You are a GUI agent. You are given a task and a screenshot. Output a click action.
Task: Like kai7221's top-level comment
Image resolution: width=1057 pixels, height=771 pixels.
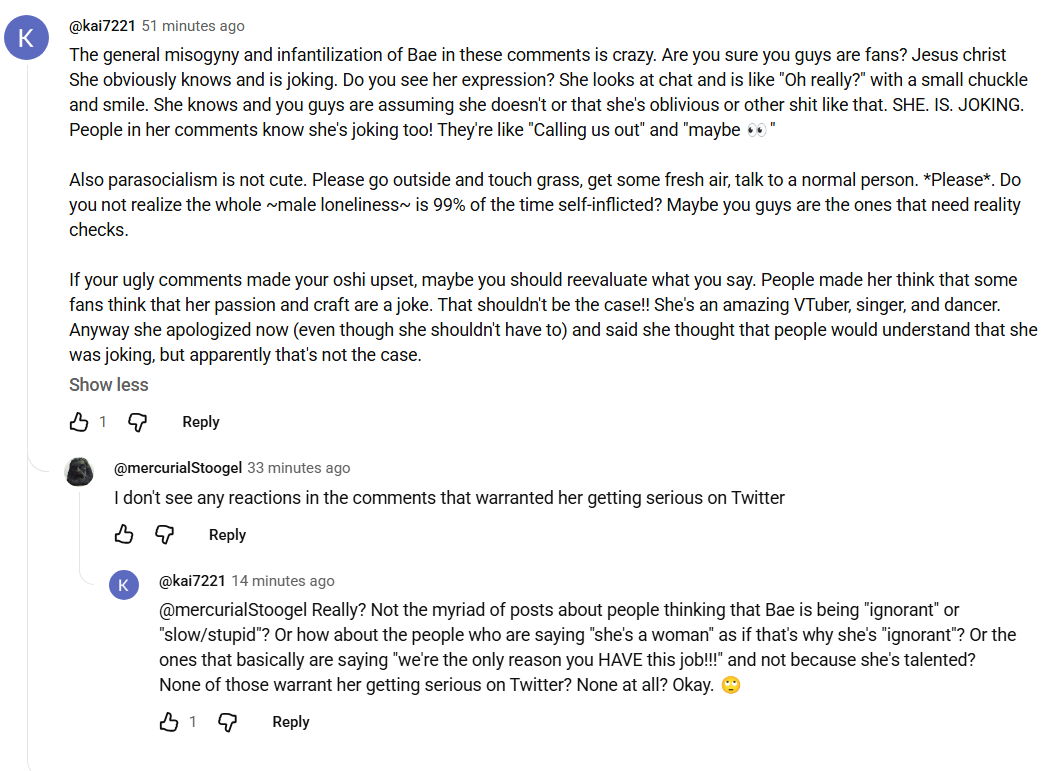pyautogui.click(x=79, y=422)
